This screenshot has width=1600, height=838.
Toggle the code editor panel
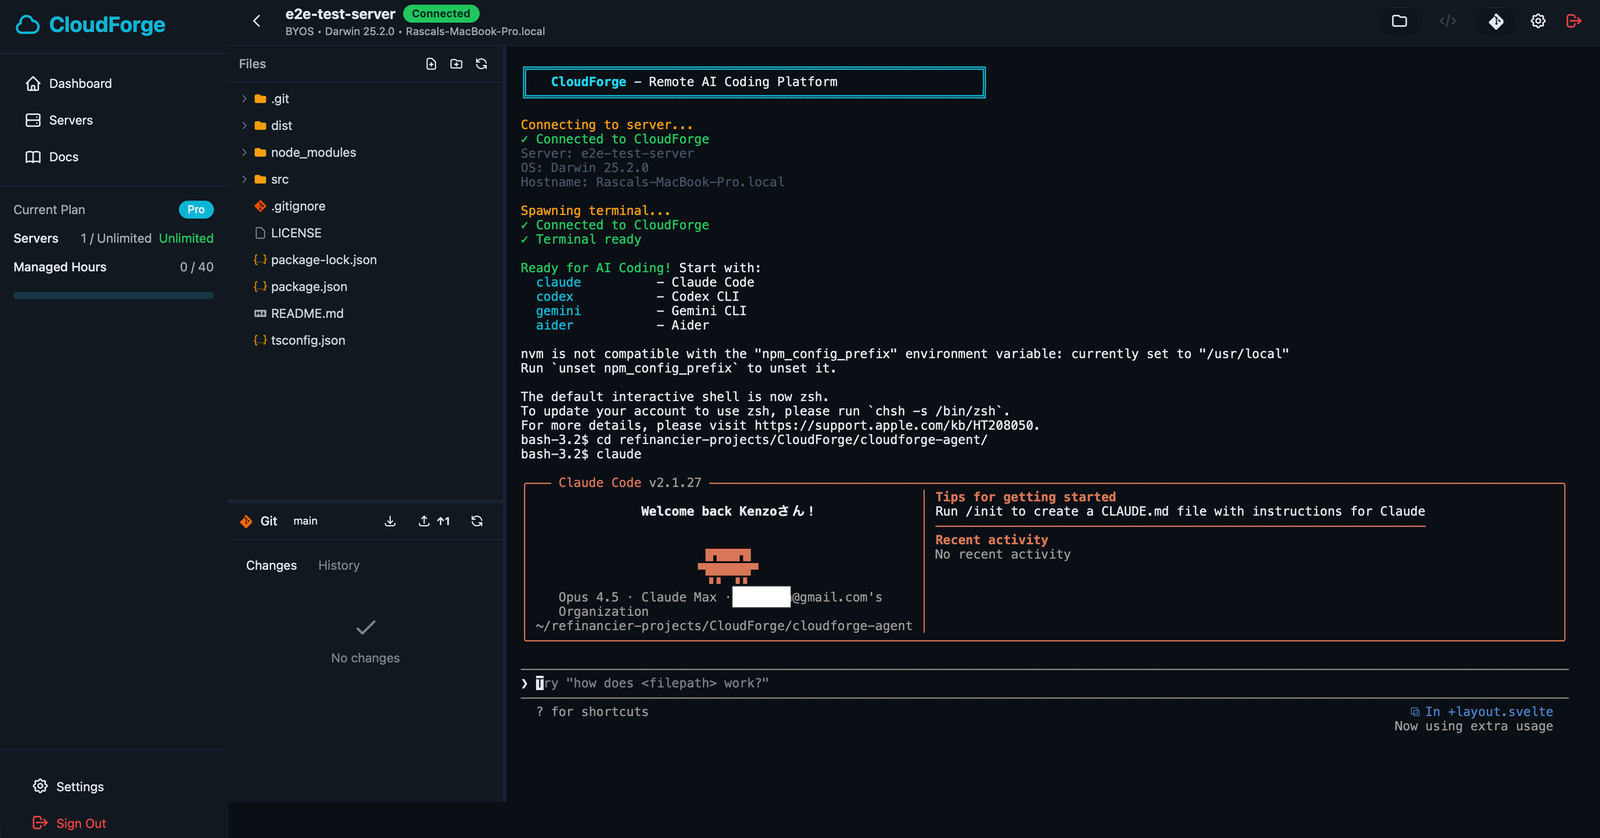pos(1447,21)
